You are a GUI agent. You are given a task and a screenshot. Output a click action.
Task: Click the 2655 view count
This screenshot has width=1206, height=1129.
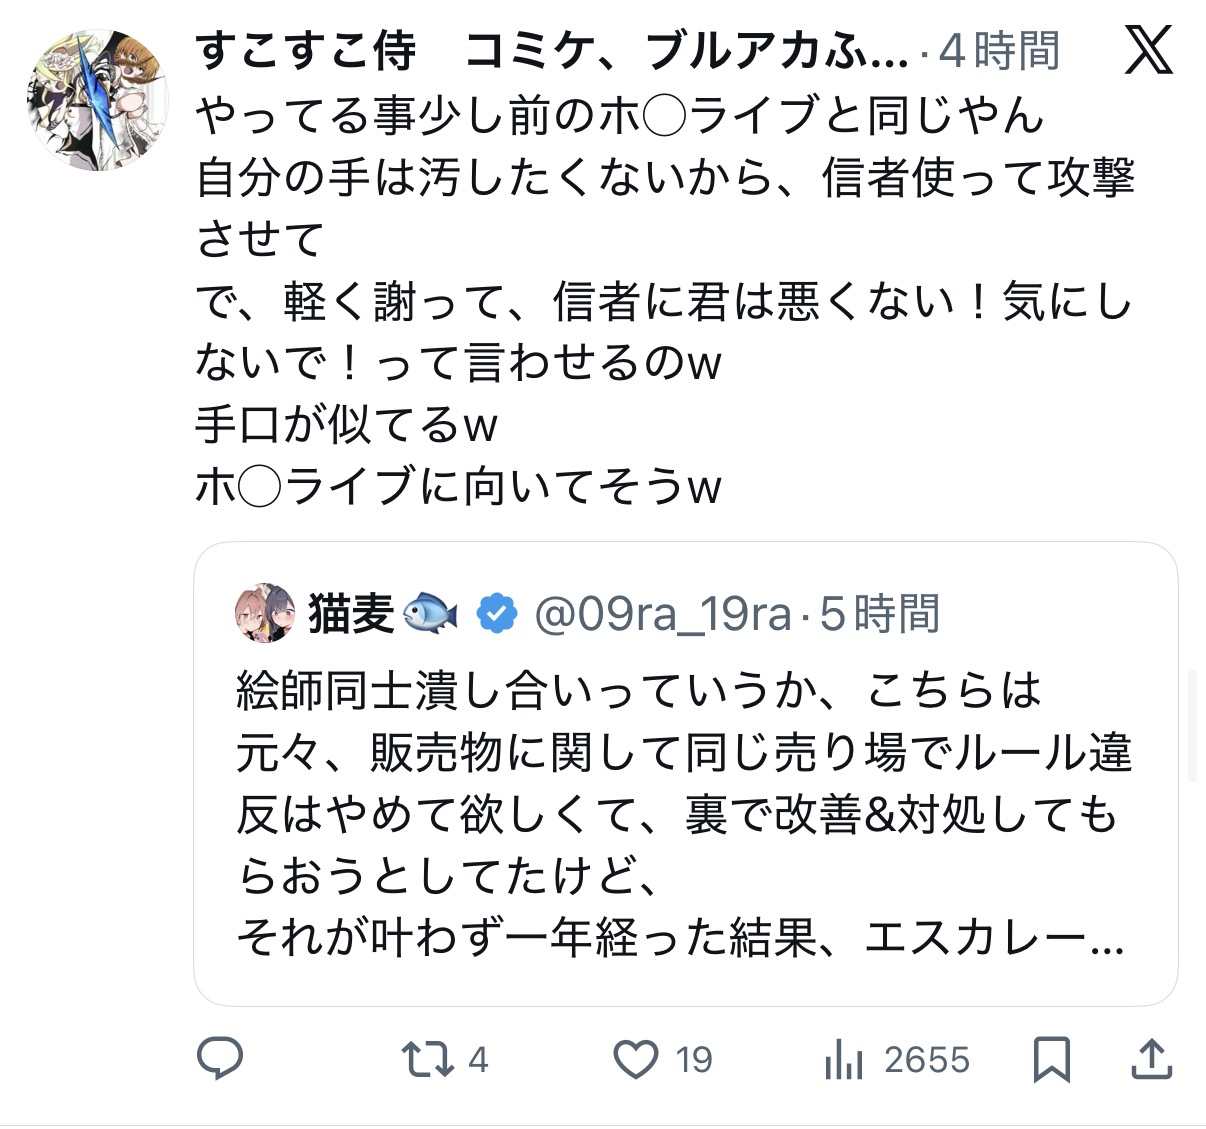(x=926, y=1060)
